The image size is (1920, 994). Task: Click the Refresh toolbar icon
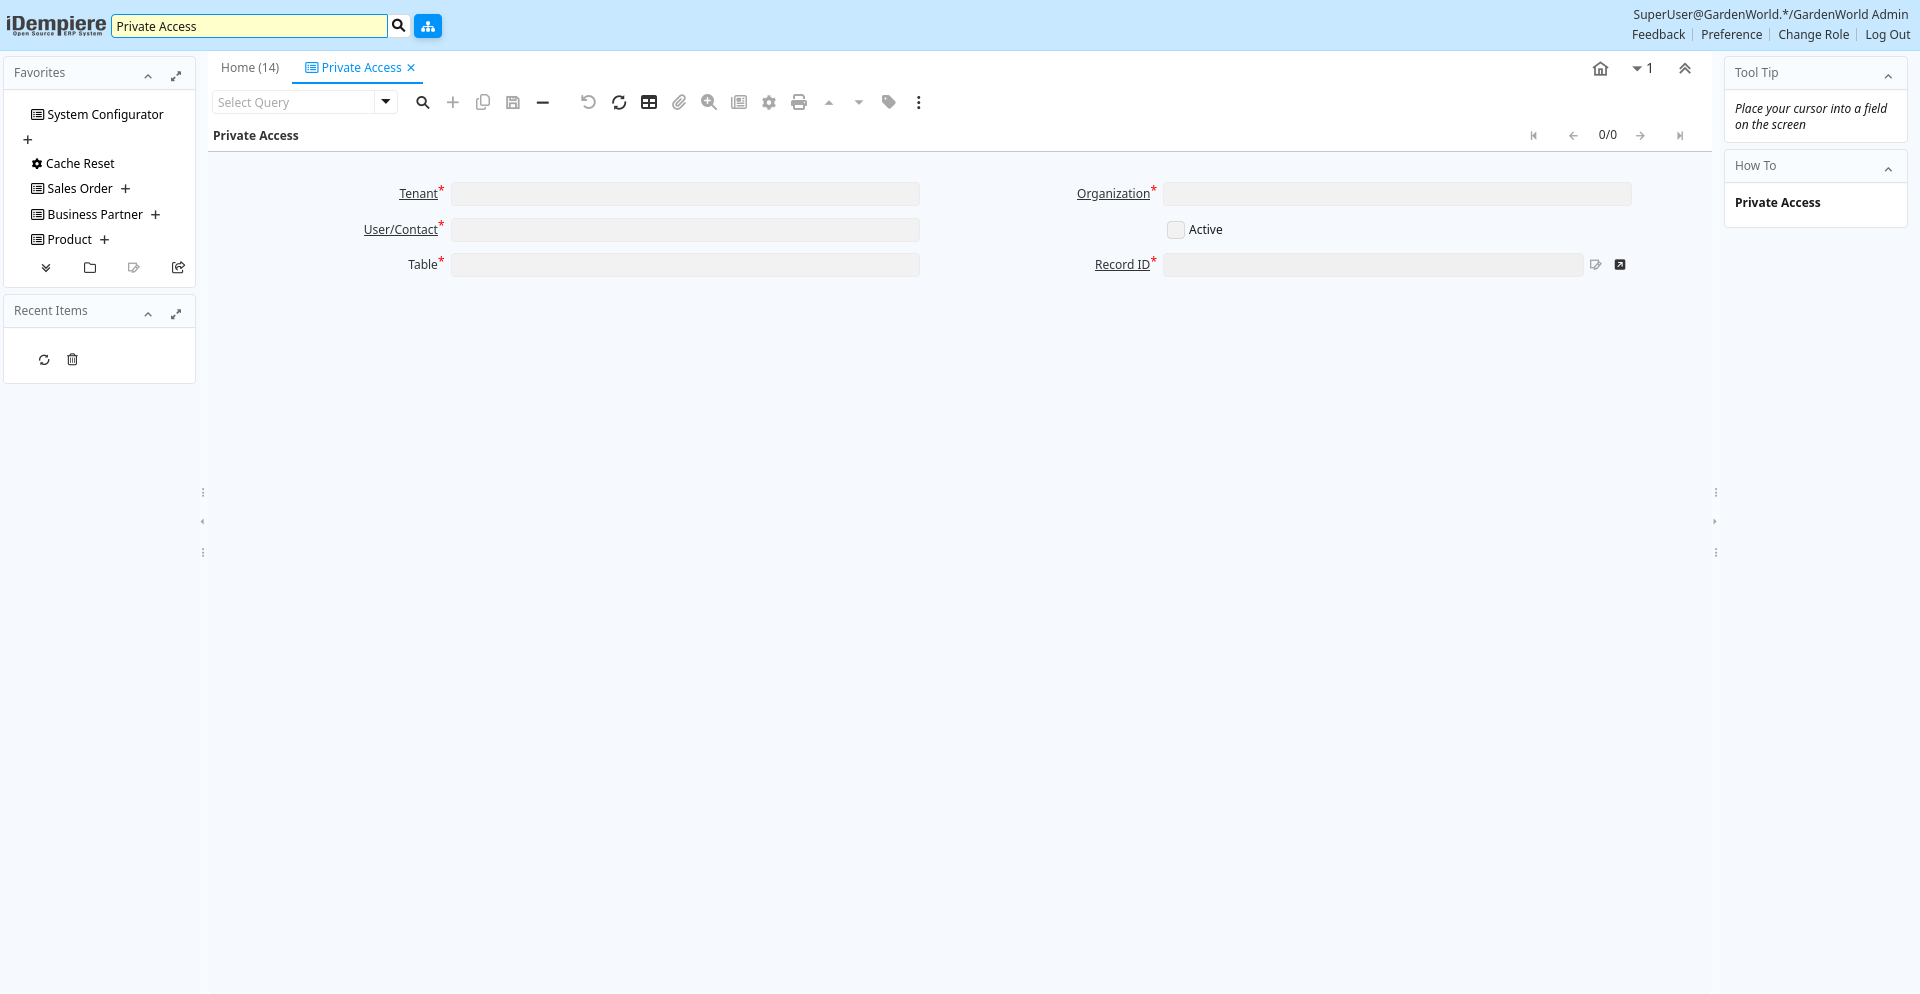pyautogui.click(x=619, y=102)
